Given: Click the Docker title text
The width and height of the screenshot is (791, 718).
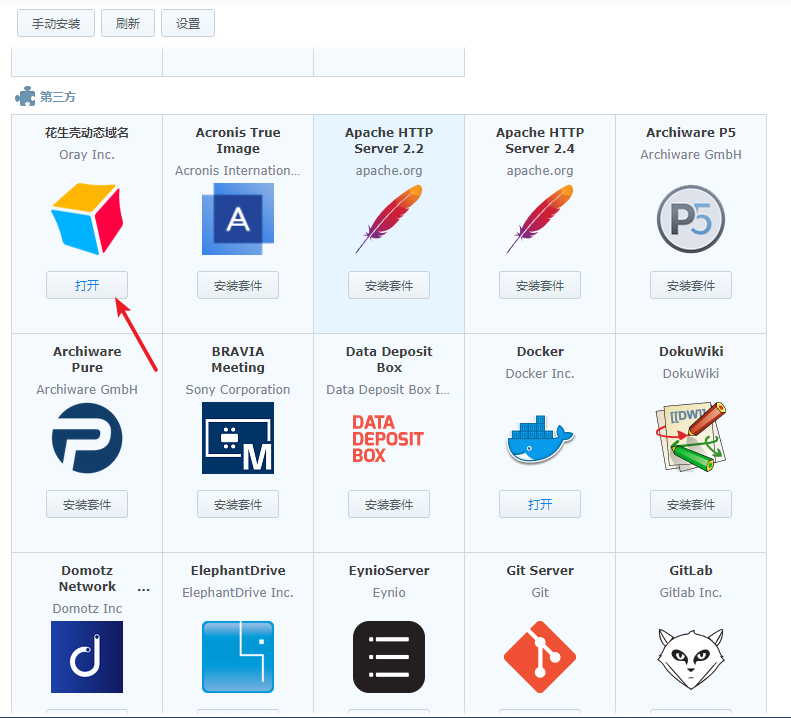Looking at the screenshot, I should point(540,351).
